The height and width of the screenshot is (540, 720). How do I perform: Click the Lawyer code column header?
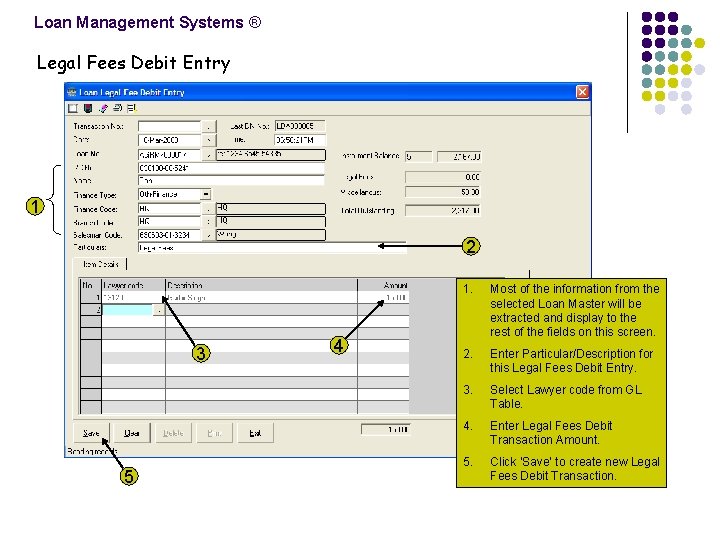(x=133, y=285)
